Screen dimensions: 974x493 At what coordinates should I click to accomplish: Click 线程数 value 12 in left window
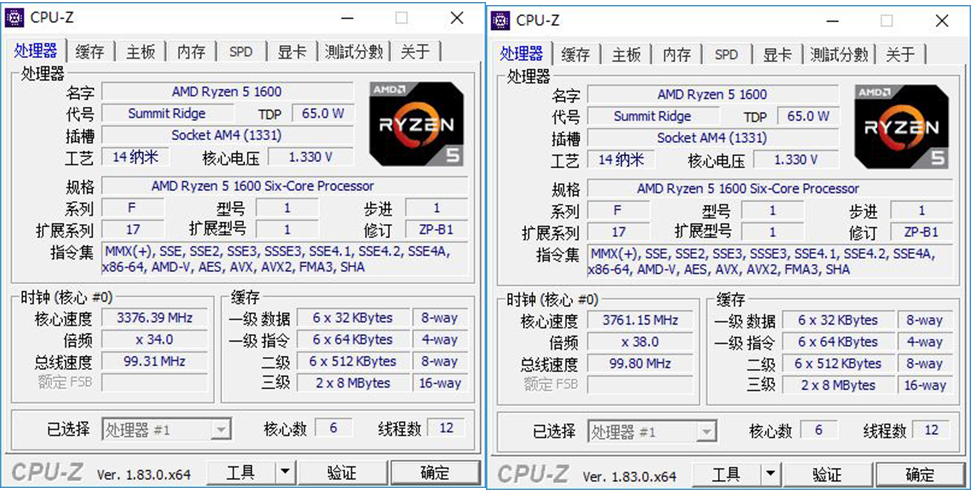click(x=446, y=428)
